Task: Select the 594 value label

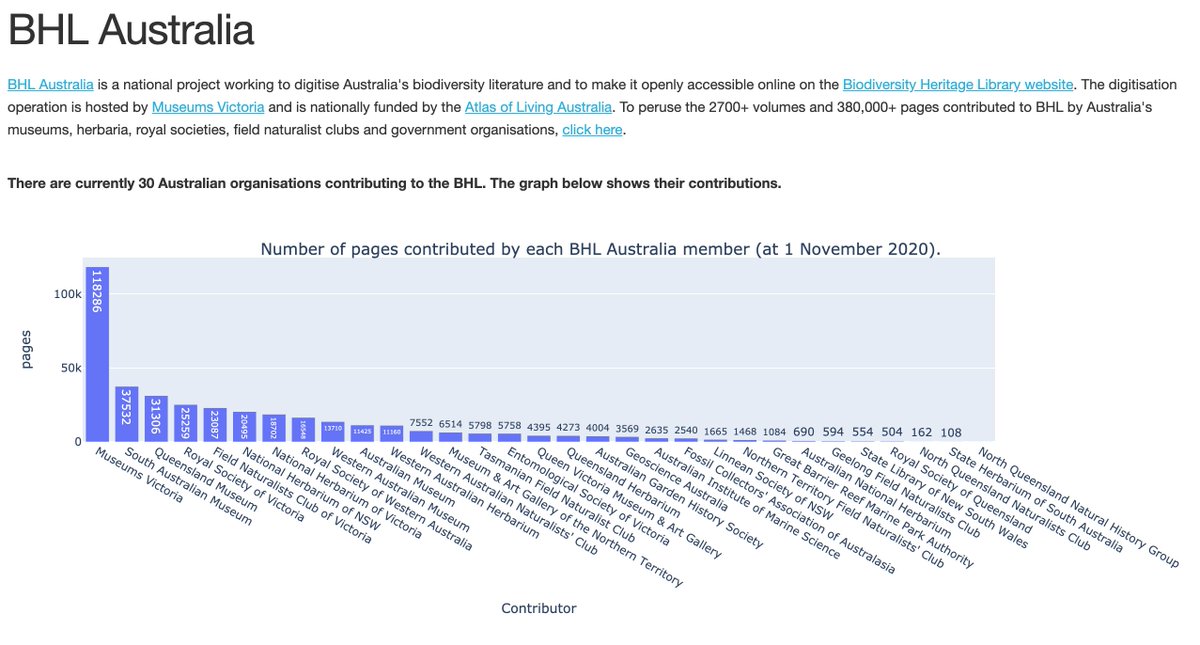Action: [834, 432]
